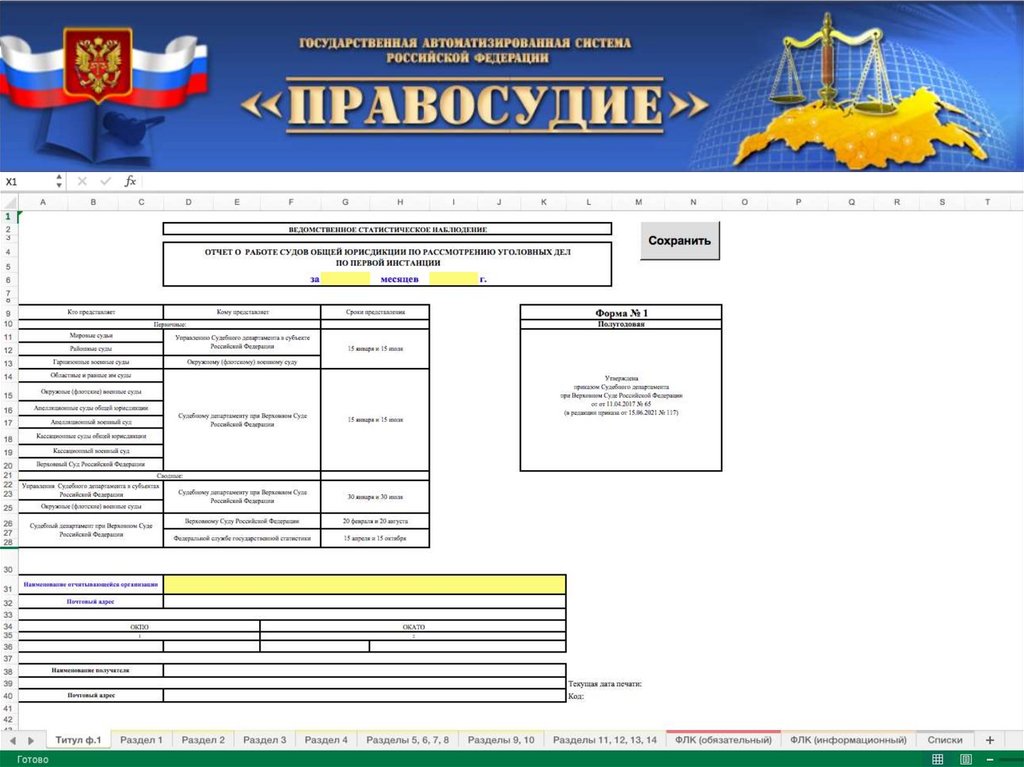Click the 'ВЕДОМСТВЕННОЕ СТАТИСТИЧЕСКОЕ НАБЛЮДЕНИЕ' heading cell
This screenshot has height=767, width=1024.
387,229
